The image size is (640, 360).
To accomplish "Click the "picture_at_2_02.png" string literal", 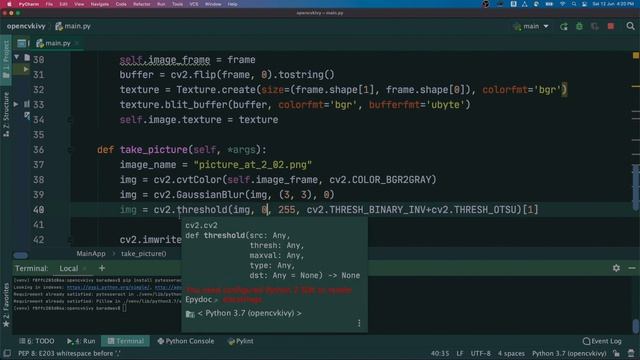I will (253, 165).
